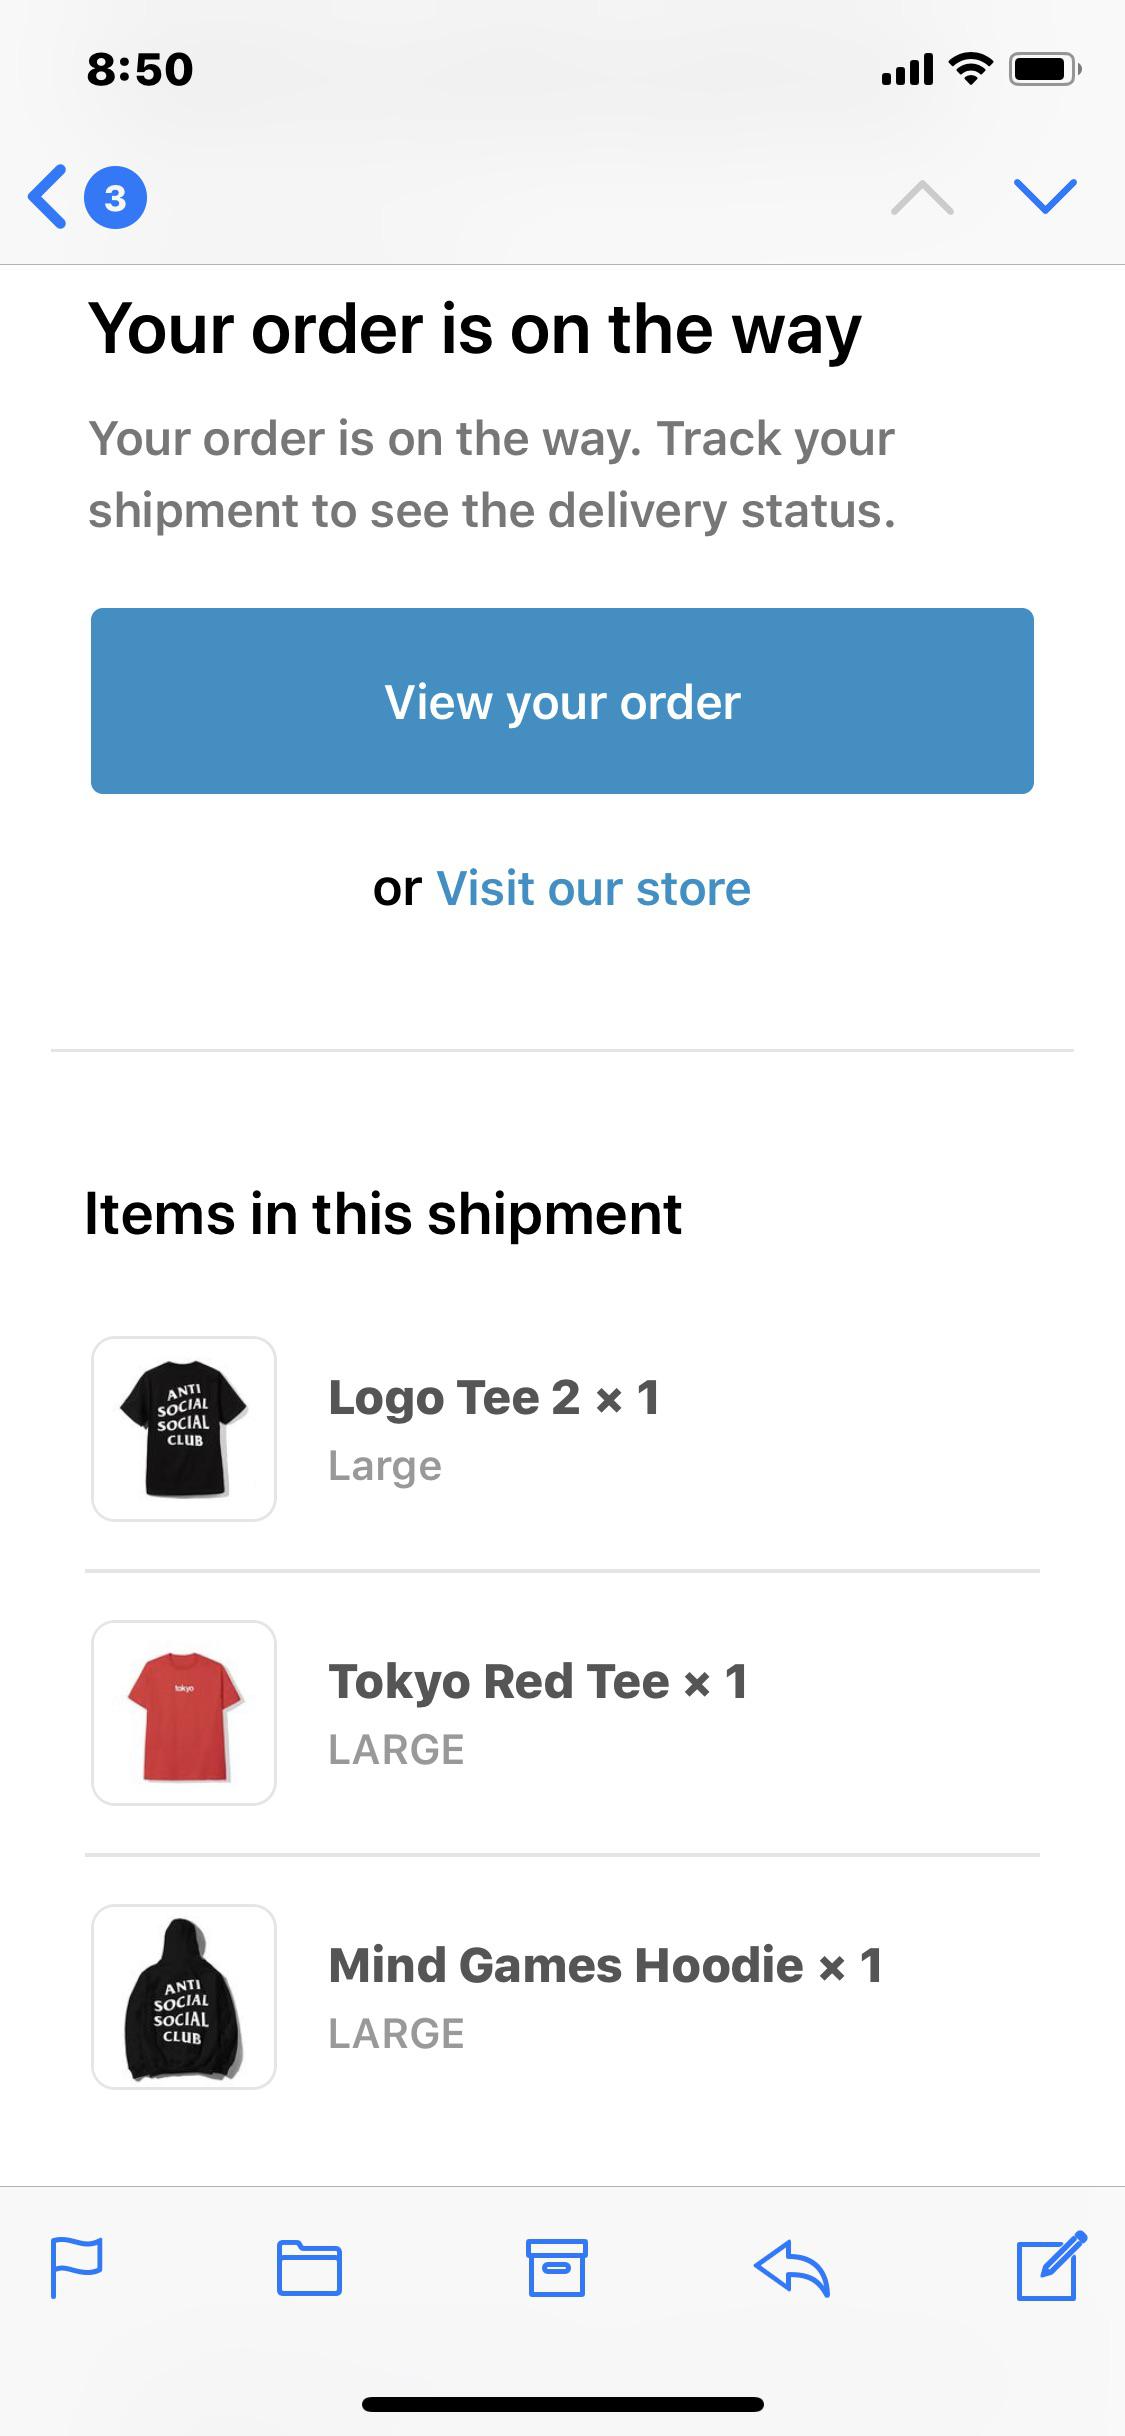Screen dimensions: 1125x2436
Task: Open the Visit our store link
Action: (593, 888)
